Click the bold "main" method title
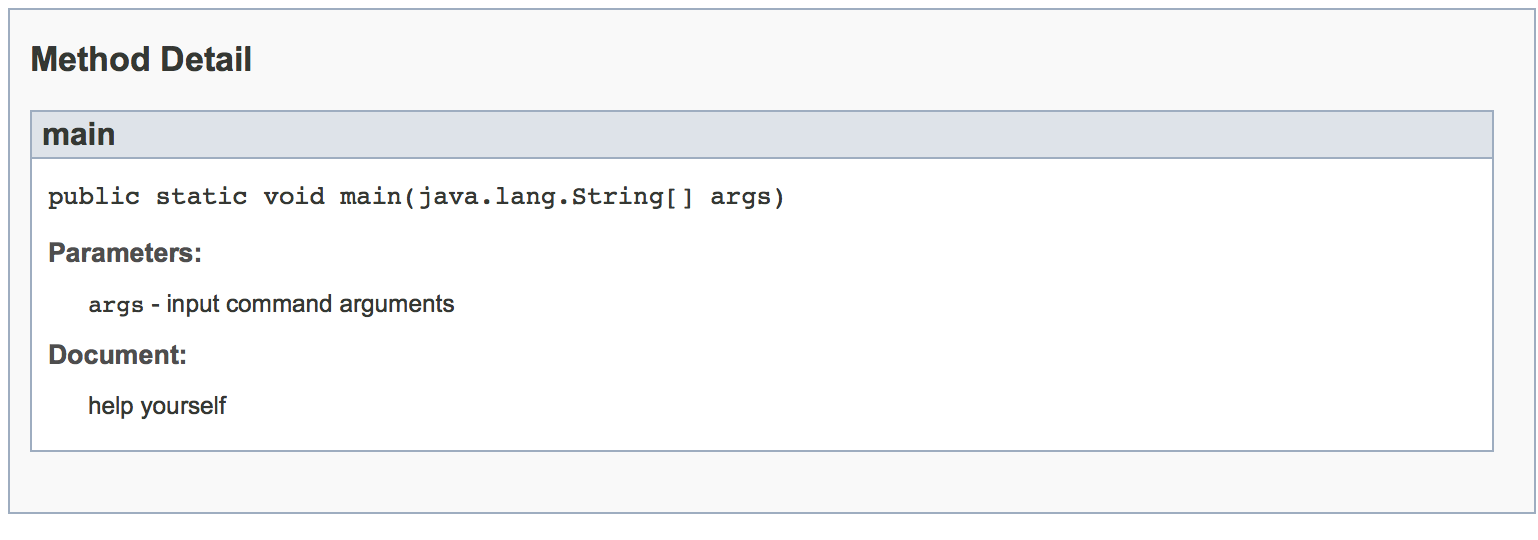Screen dimensions: 1538x540 coord(78,134)
